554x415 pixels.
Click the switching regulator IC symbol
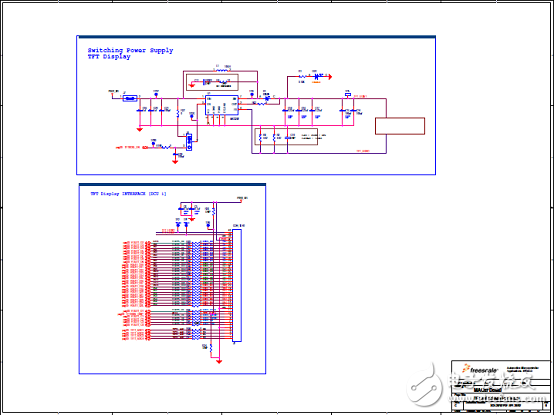[222, 105]
